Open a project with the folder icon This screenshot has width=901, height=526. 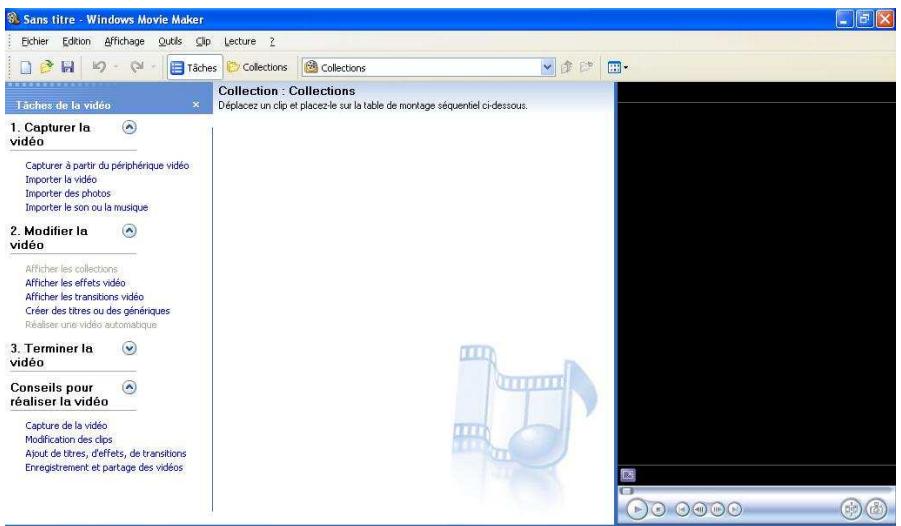pyautogui.click(x=47, y=67)
